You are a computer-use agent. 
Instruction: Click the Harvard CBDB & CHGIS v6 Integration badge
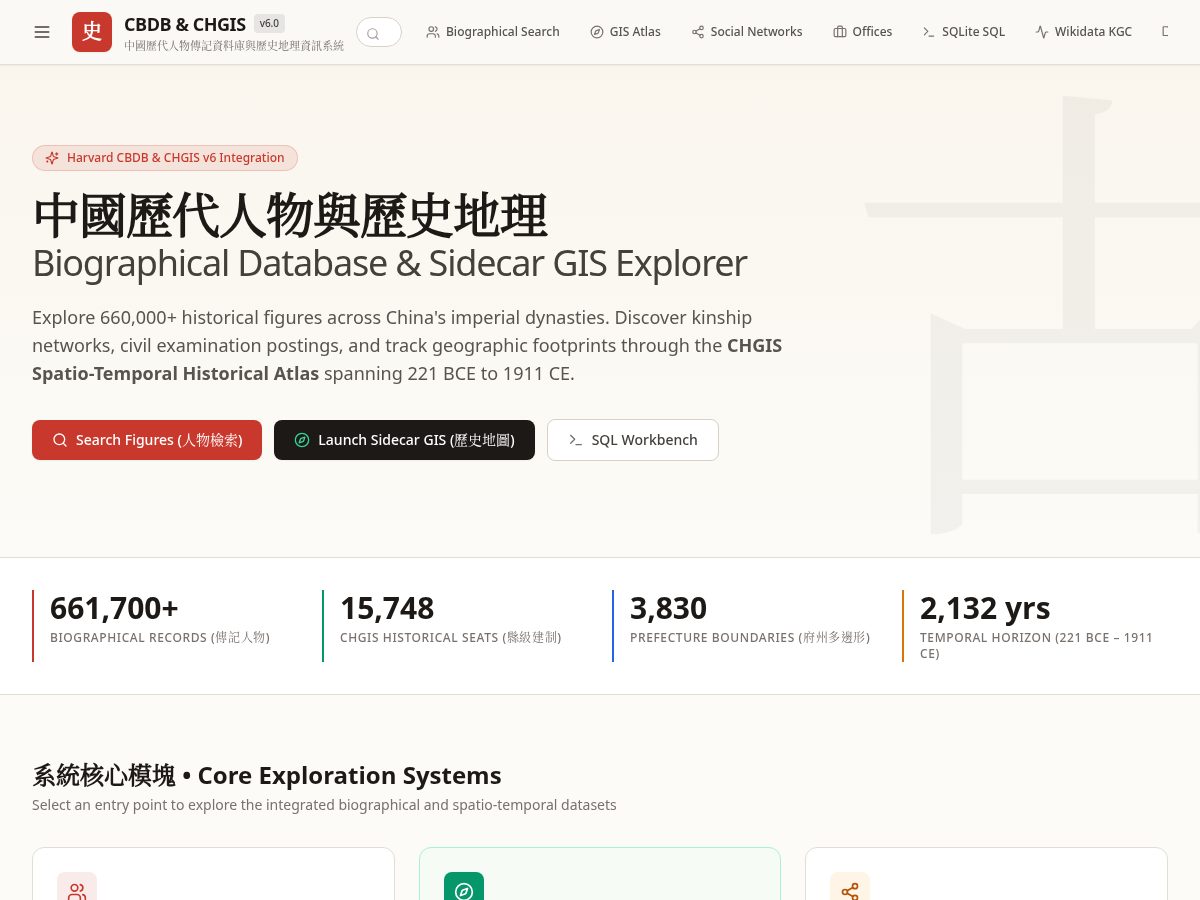(x=165, y=158)
